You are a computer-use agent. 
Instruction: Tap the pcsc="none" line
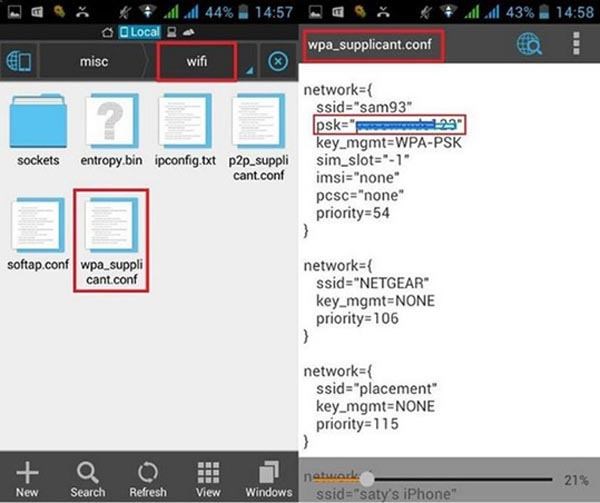(360, 195)
